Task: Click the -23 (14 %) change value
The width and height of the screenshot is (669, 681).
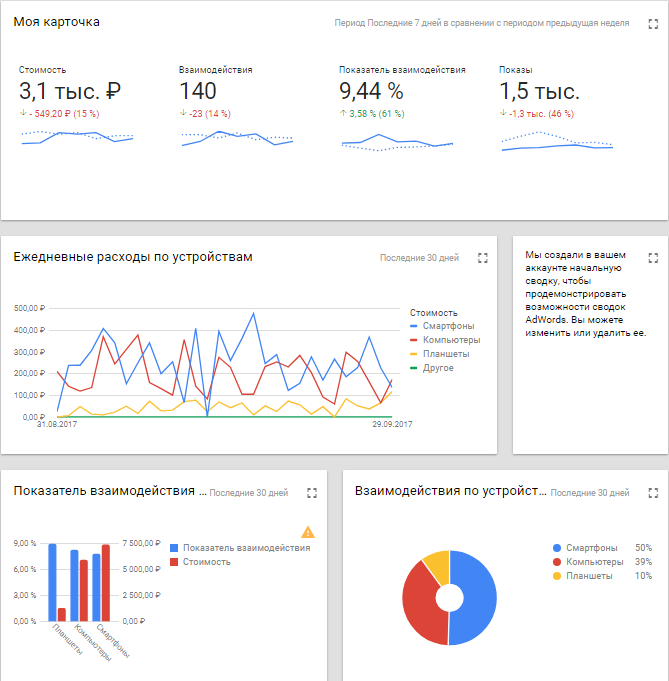Action: tap(210, 114)
